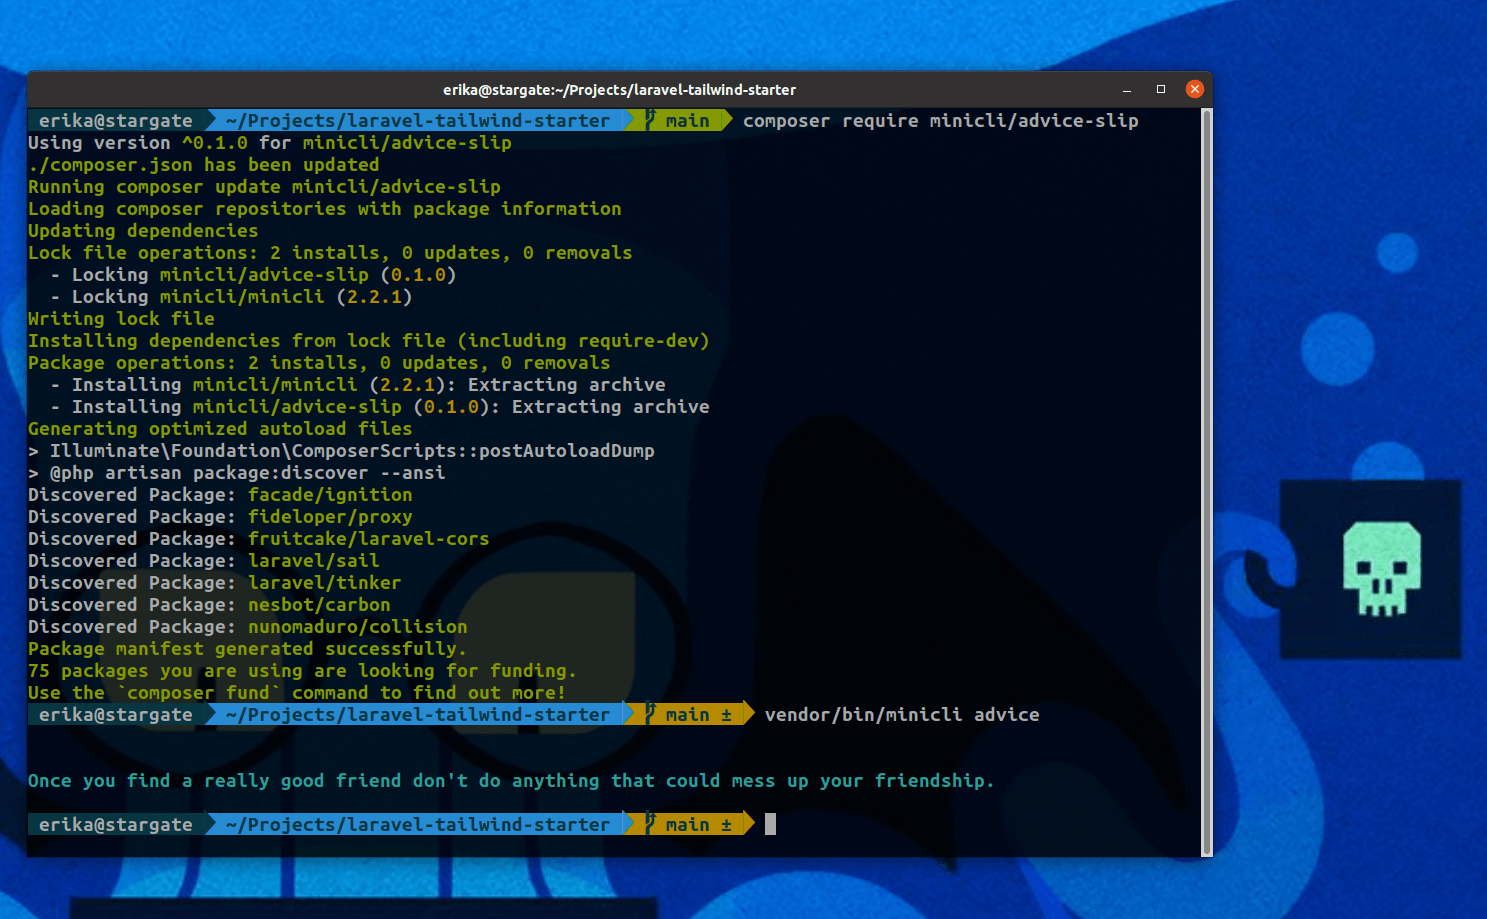Click the chevron after the laravel-tailwind-starter path
Viewport: 1487px width, 919px height.
coord(629,120)
